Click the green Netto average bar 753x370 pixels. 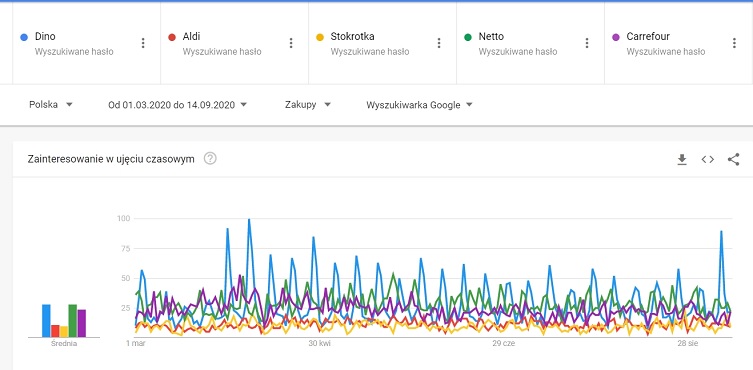click(73, 321)
